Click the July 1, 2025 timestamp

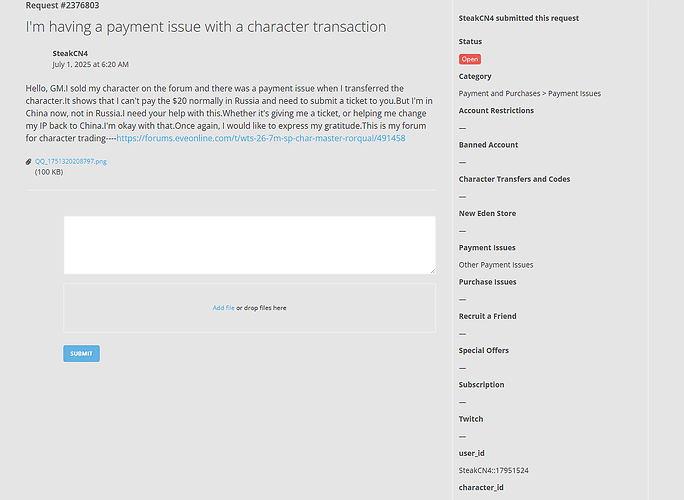(x=90, y=65)
